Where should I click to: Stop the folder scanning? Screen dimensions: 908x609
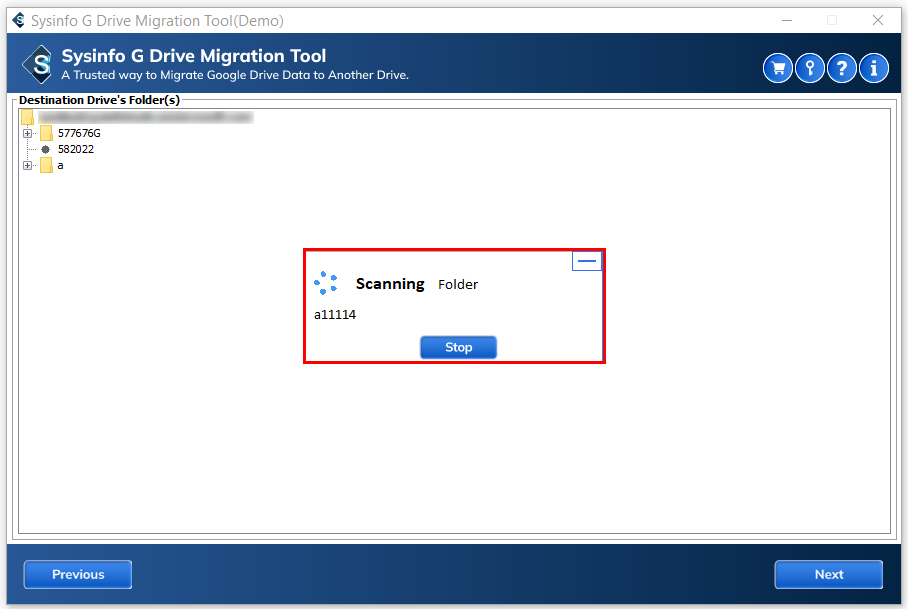458,347
